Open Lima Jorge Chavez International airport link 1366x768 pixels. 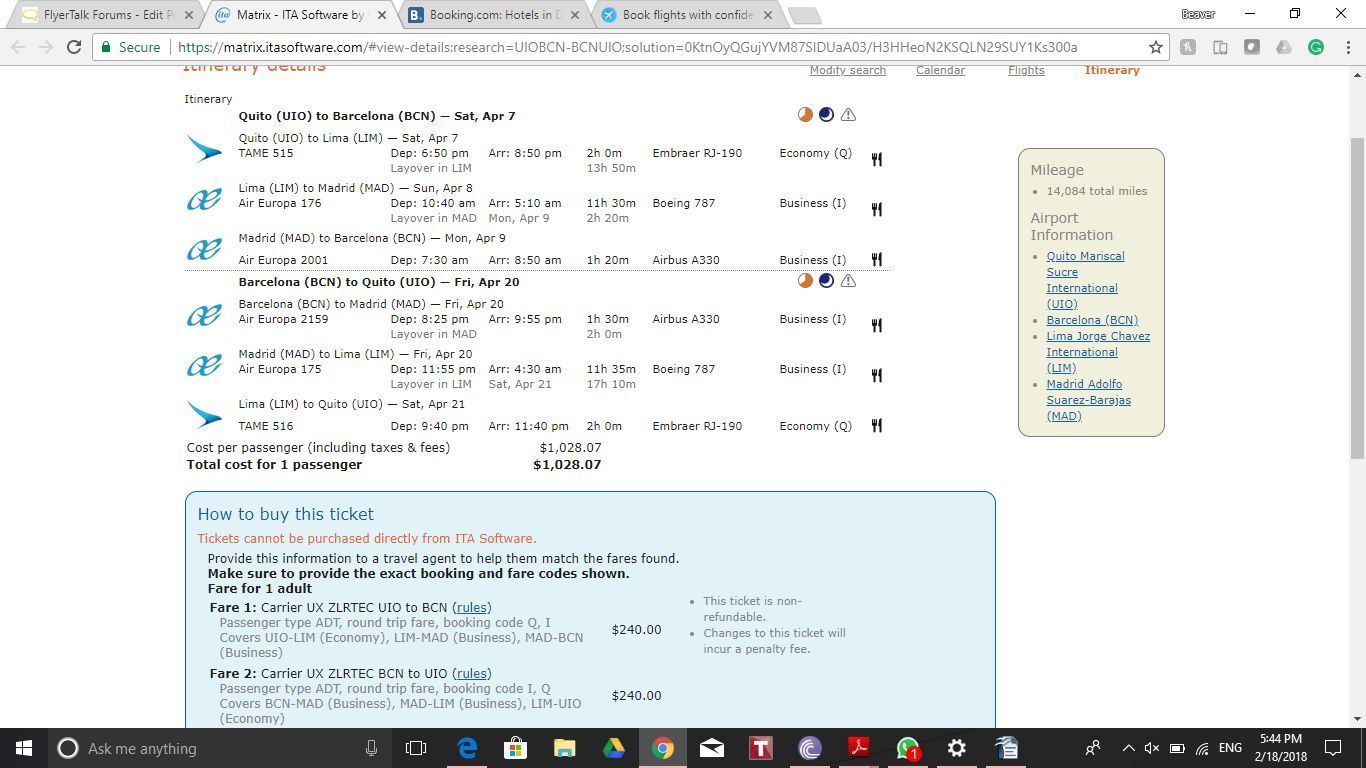[x=1098, y=352]
